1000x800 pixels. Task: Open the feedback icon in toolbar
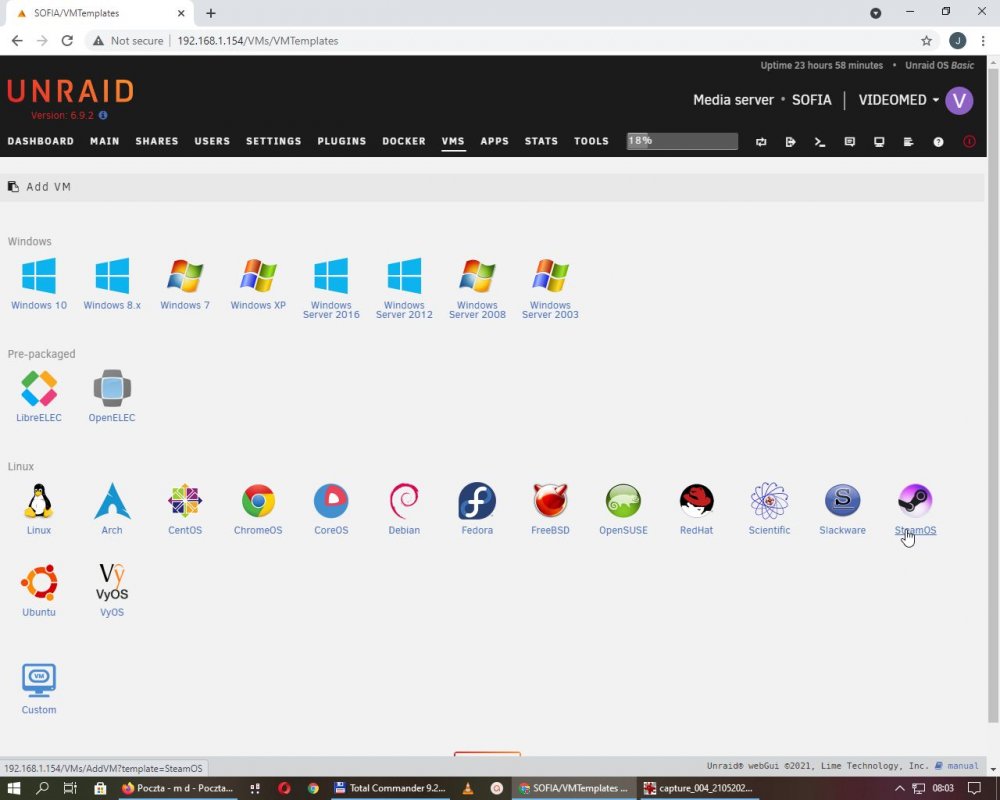(849, 142)
